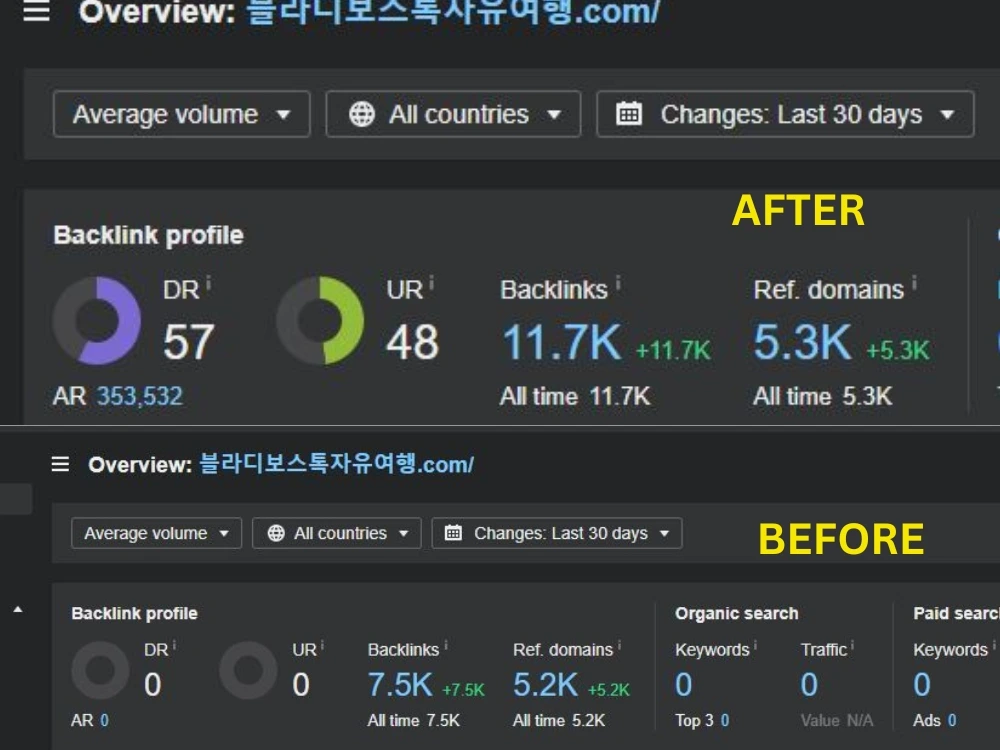
Task: Click info icon beside Ref. domains 5.2K
Action: [x=619, y=646]
